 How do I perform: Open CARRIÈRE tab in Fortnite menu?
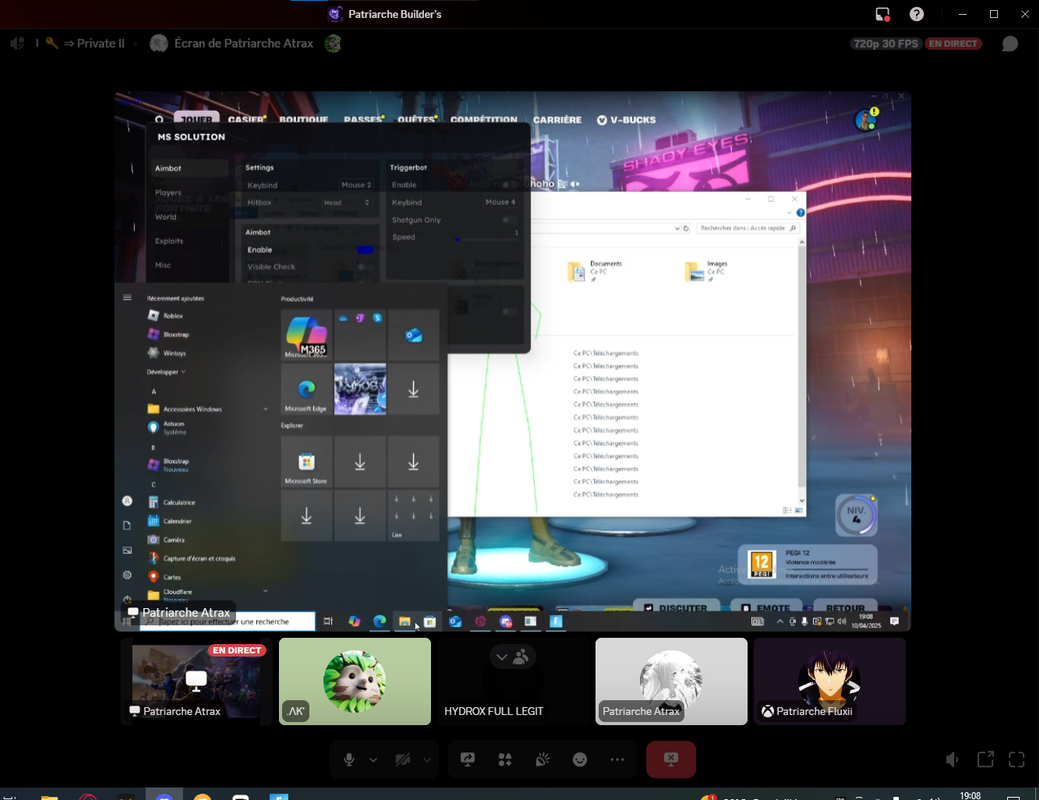click(x=557, y=120)
